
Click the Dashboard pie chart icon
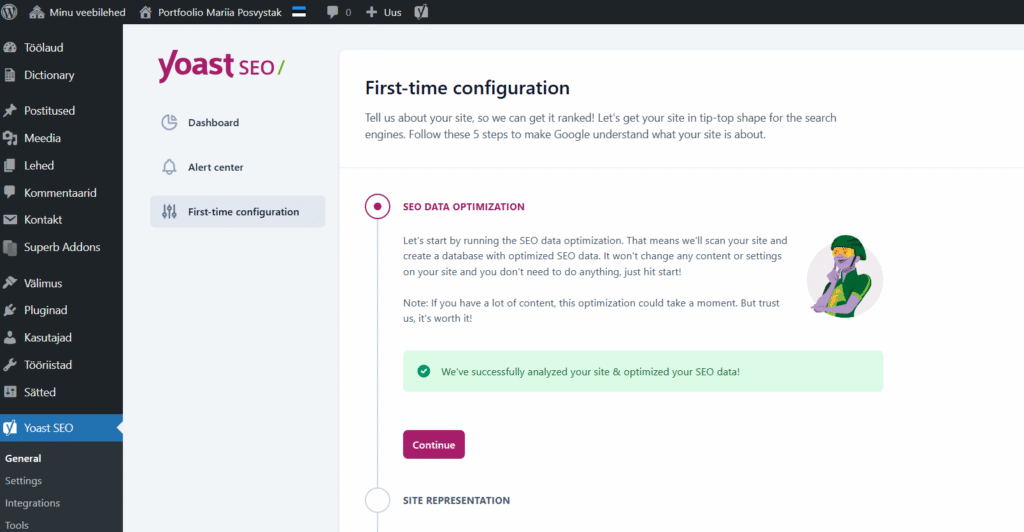click(x=169, y=123)
